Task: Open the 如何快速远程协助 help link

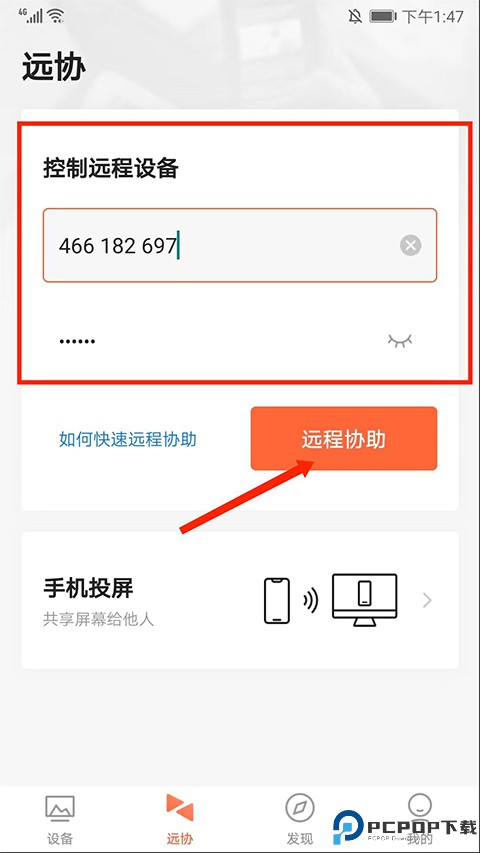Action: tap(128, 439)
